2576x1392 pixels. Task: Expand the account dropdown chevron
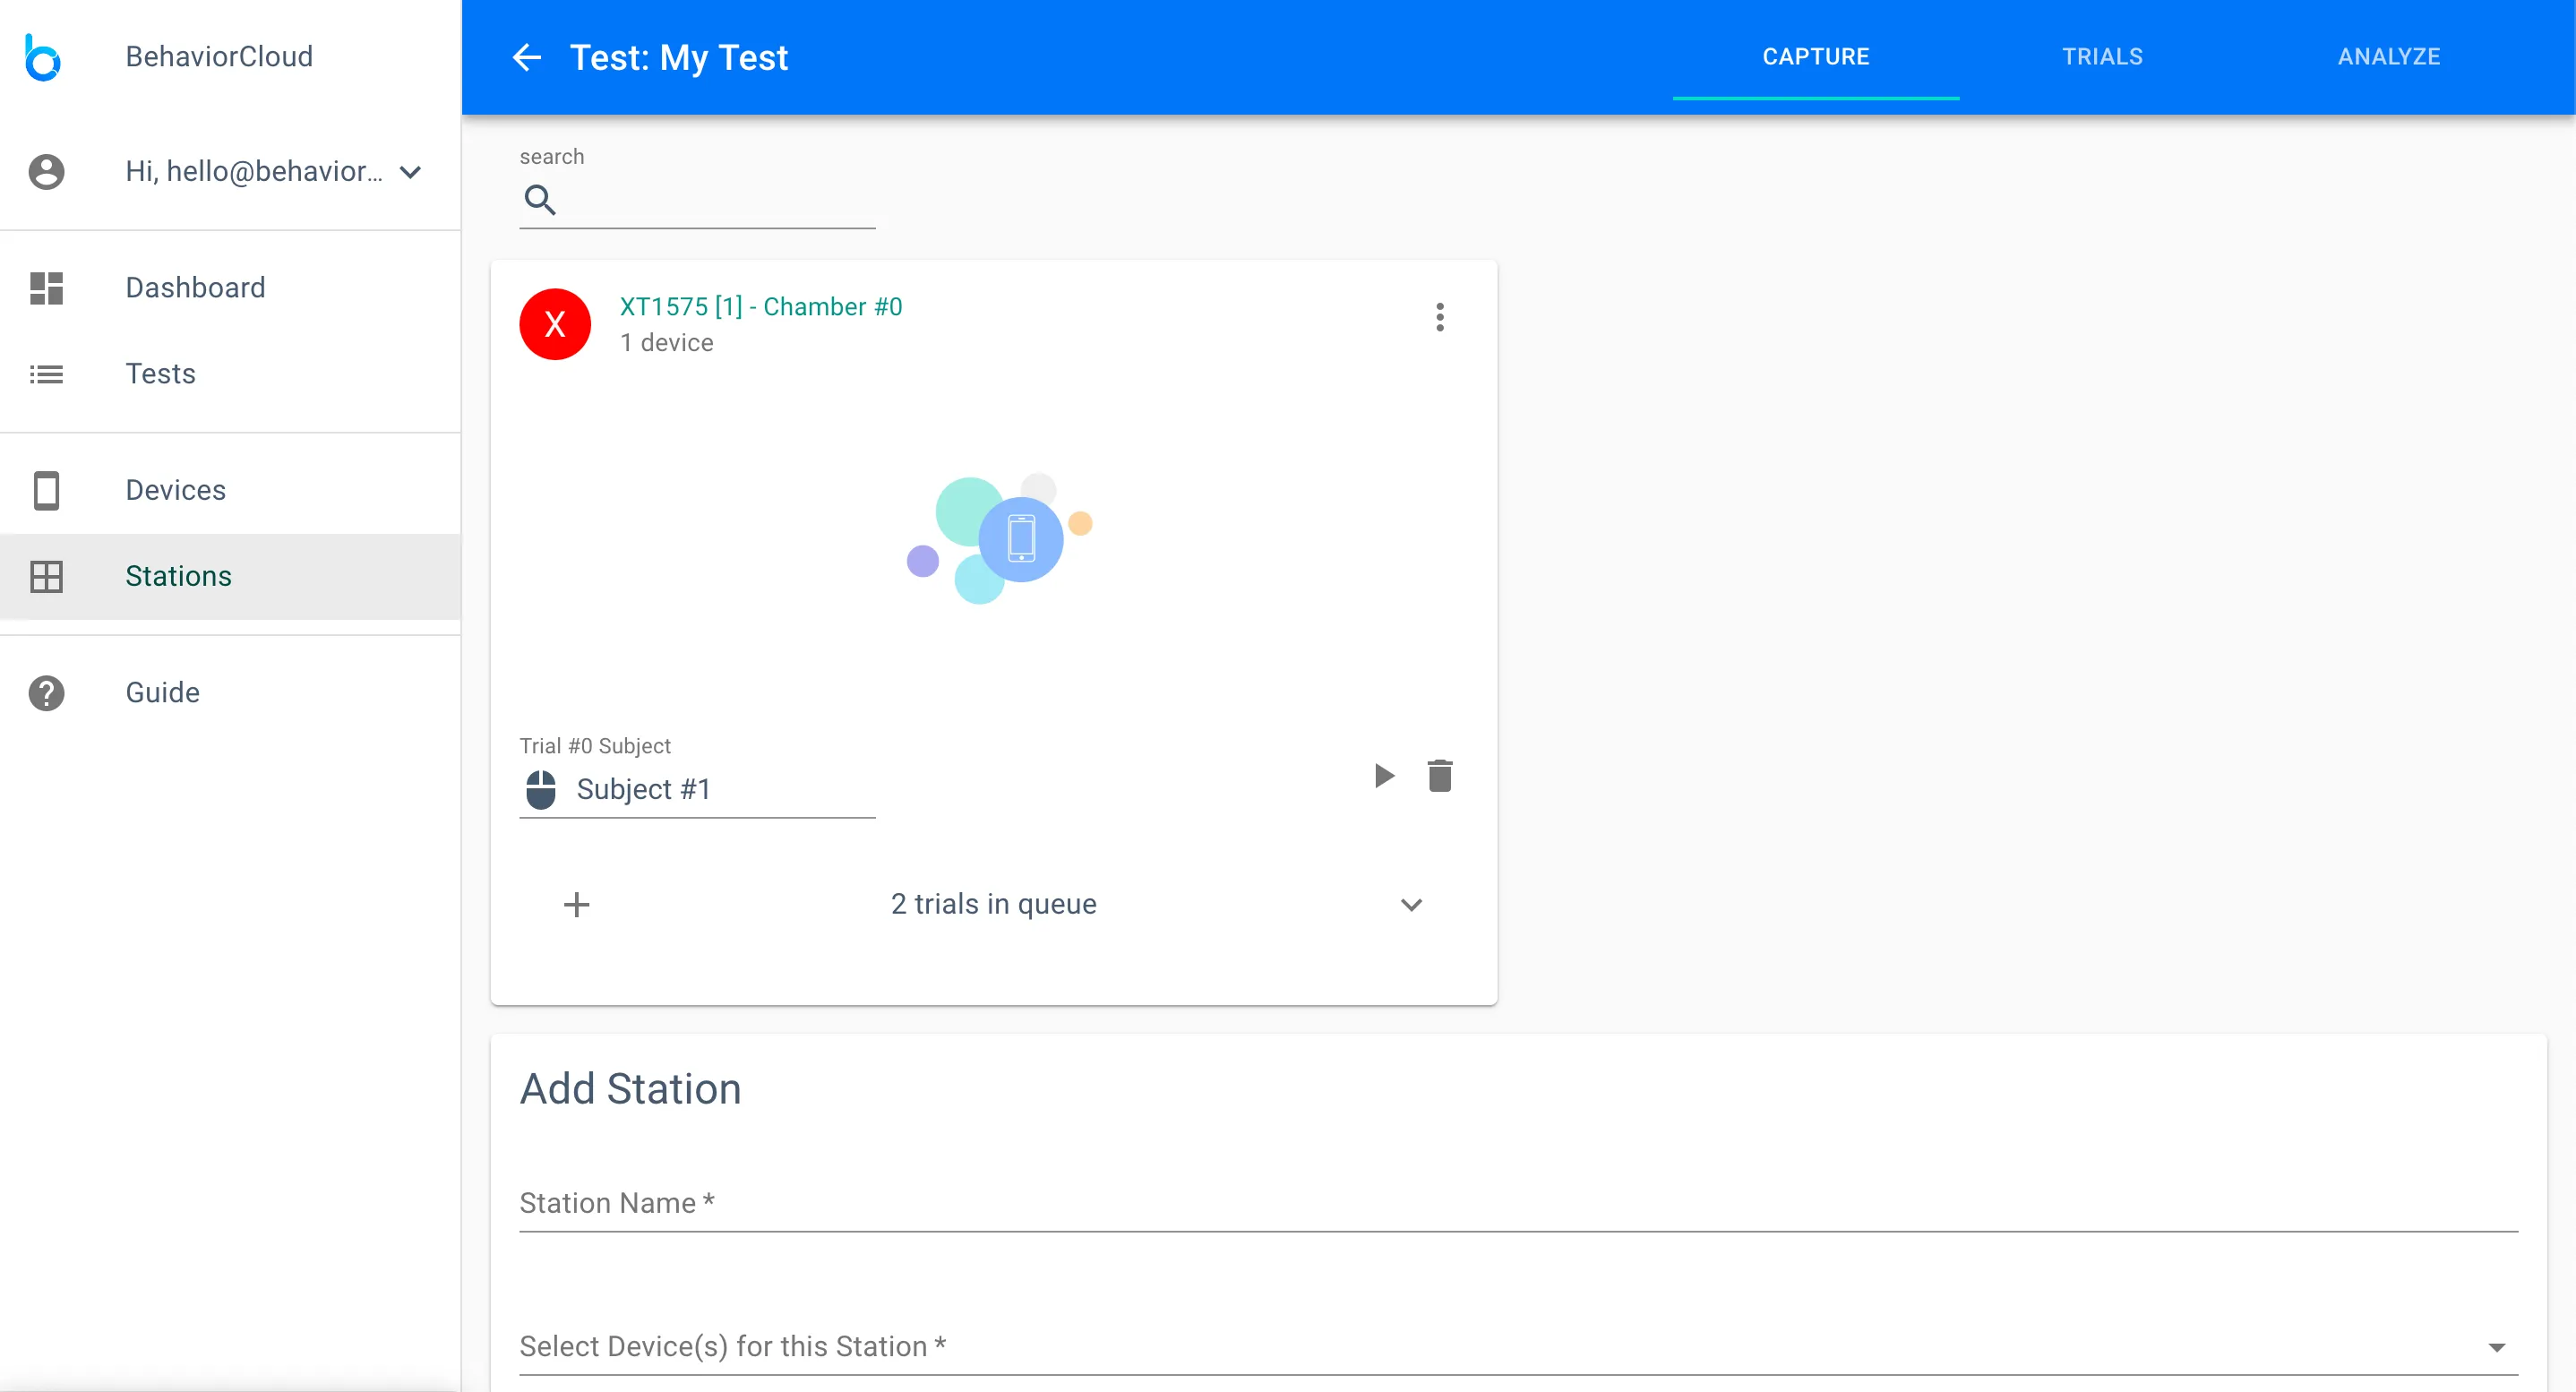[x=409, y=172]
